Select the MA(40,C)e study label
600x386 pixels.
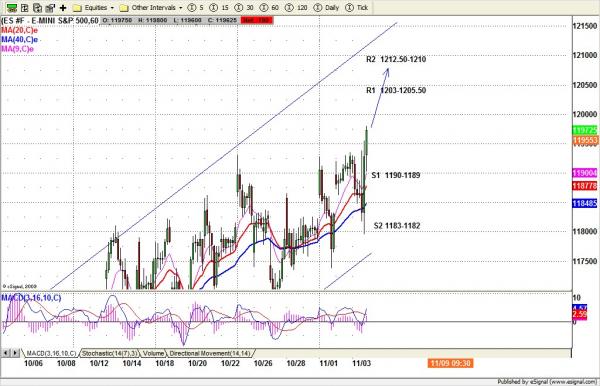coord(20,40)
